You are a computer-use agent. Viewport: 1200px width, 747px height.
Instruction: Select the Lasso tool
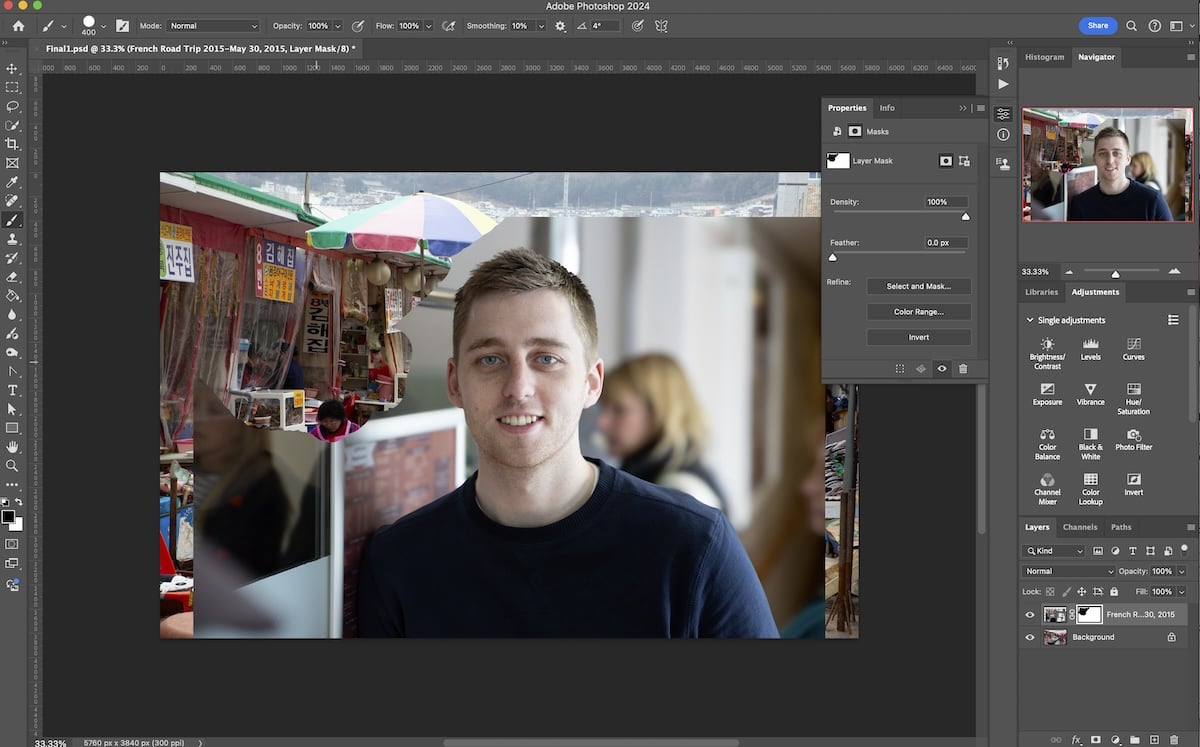pos(13,107)
